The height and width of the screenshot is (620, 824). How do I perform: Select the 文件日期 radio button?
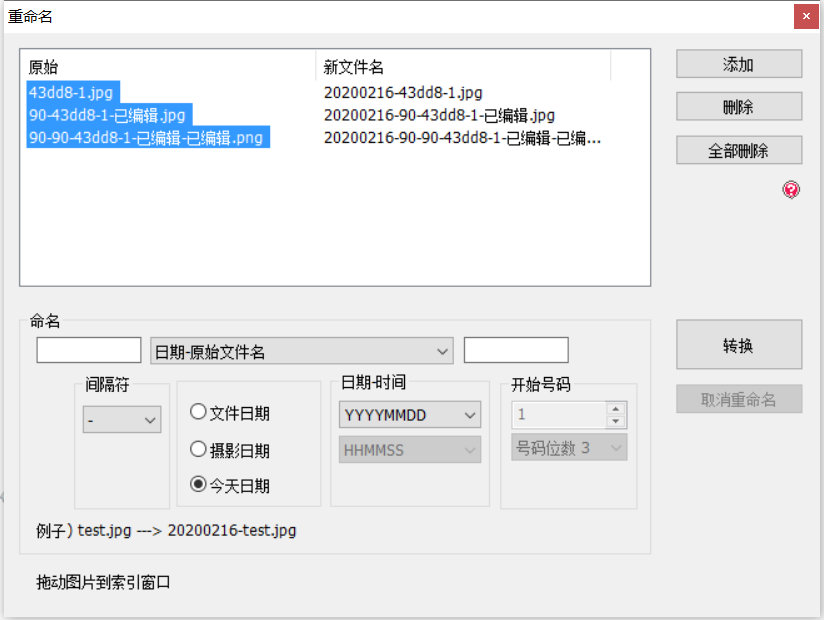coord(198,412)
